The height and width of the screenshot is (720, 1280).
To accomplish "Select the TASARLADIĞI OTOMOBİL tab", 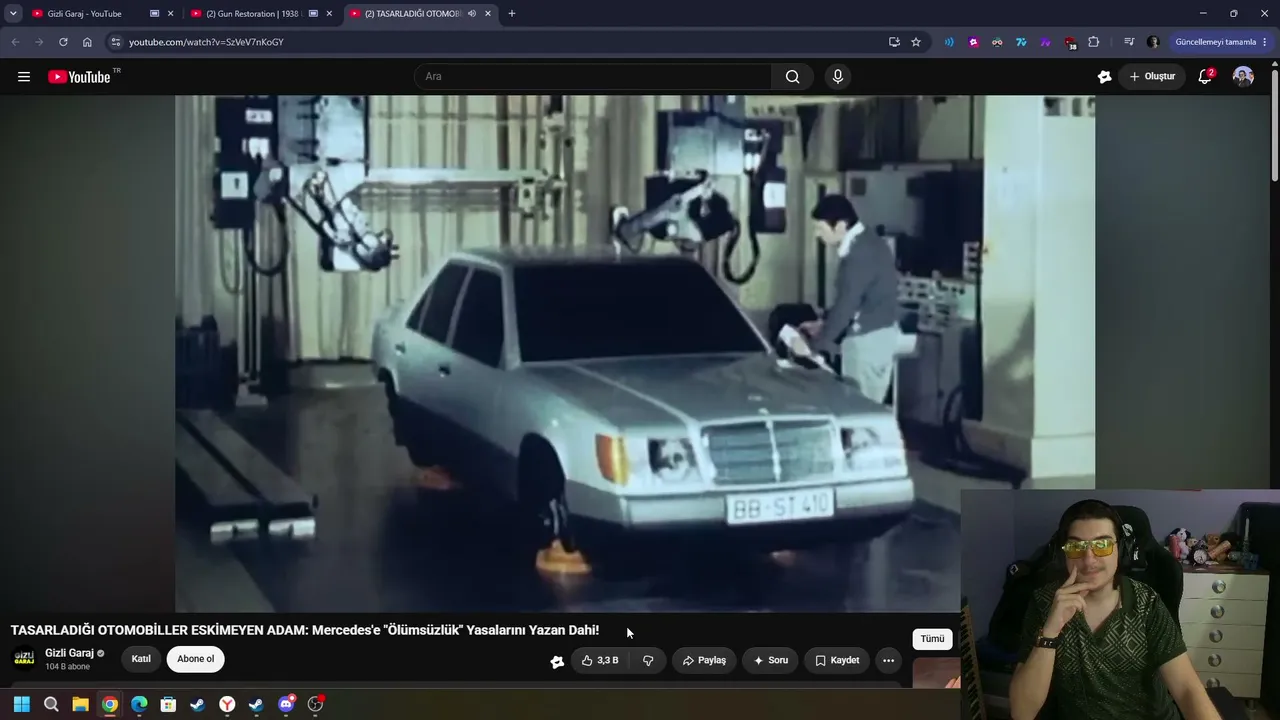I will click(x=413, y=14).
